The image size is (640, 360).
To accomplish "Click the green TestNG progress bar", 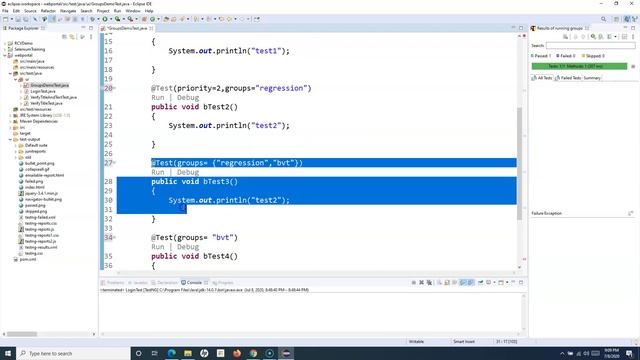I will coord(579,66).
